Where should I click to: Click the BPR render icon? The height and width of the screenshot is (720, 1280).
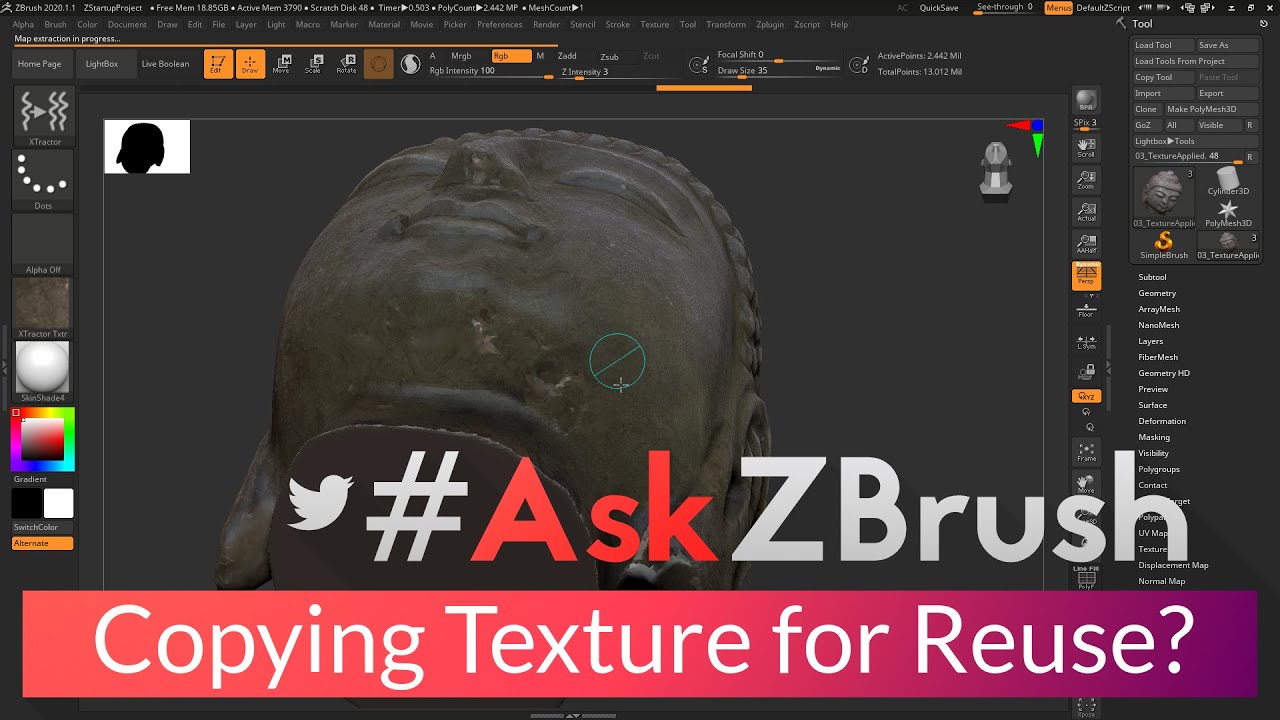pos(1086,100)
